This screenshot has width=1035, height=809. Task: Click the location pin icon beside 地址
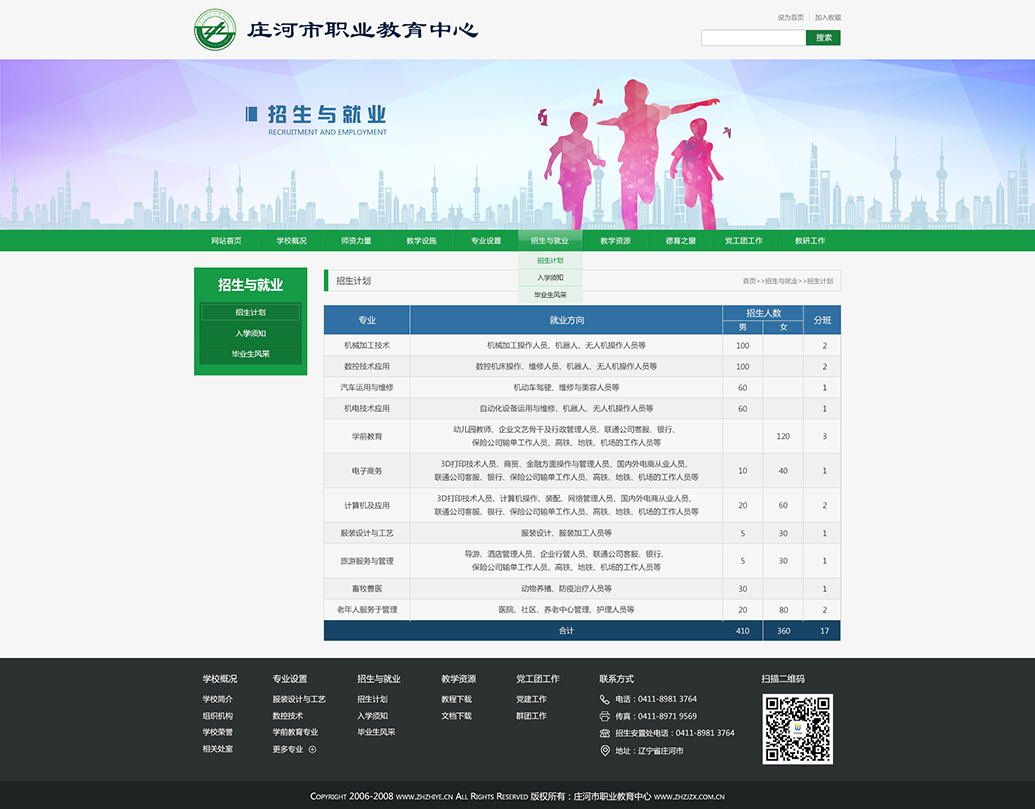[605, 750]
